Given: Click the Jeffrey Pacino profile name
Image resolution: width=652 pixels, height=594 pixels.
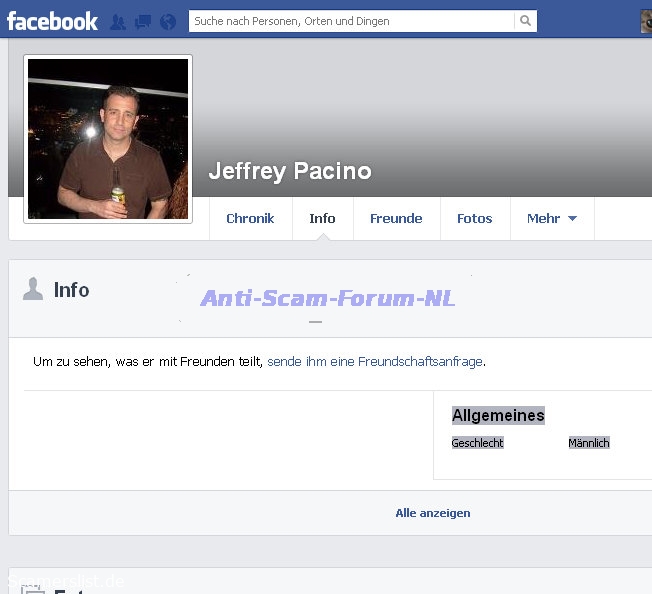Looking at the screenshot, I should tap(289, 171).
